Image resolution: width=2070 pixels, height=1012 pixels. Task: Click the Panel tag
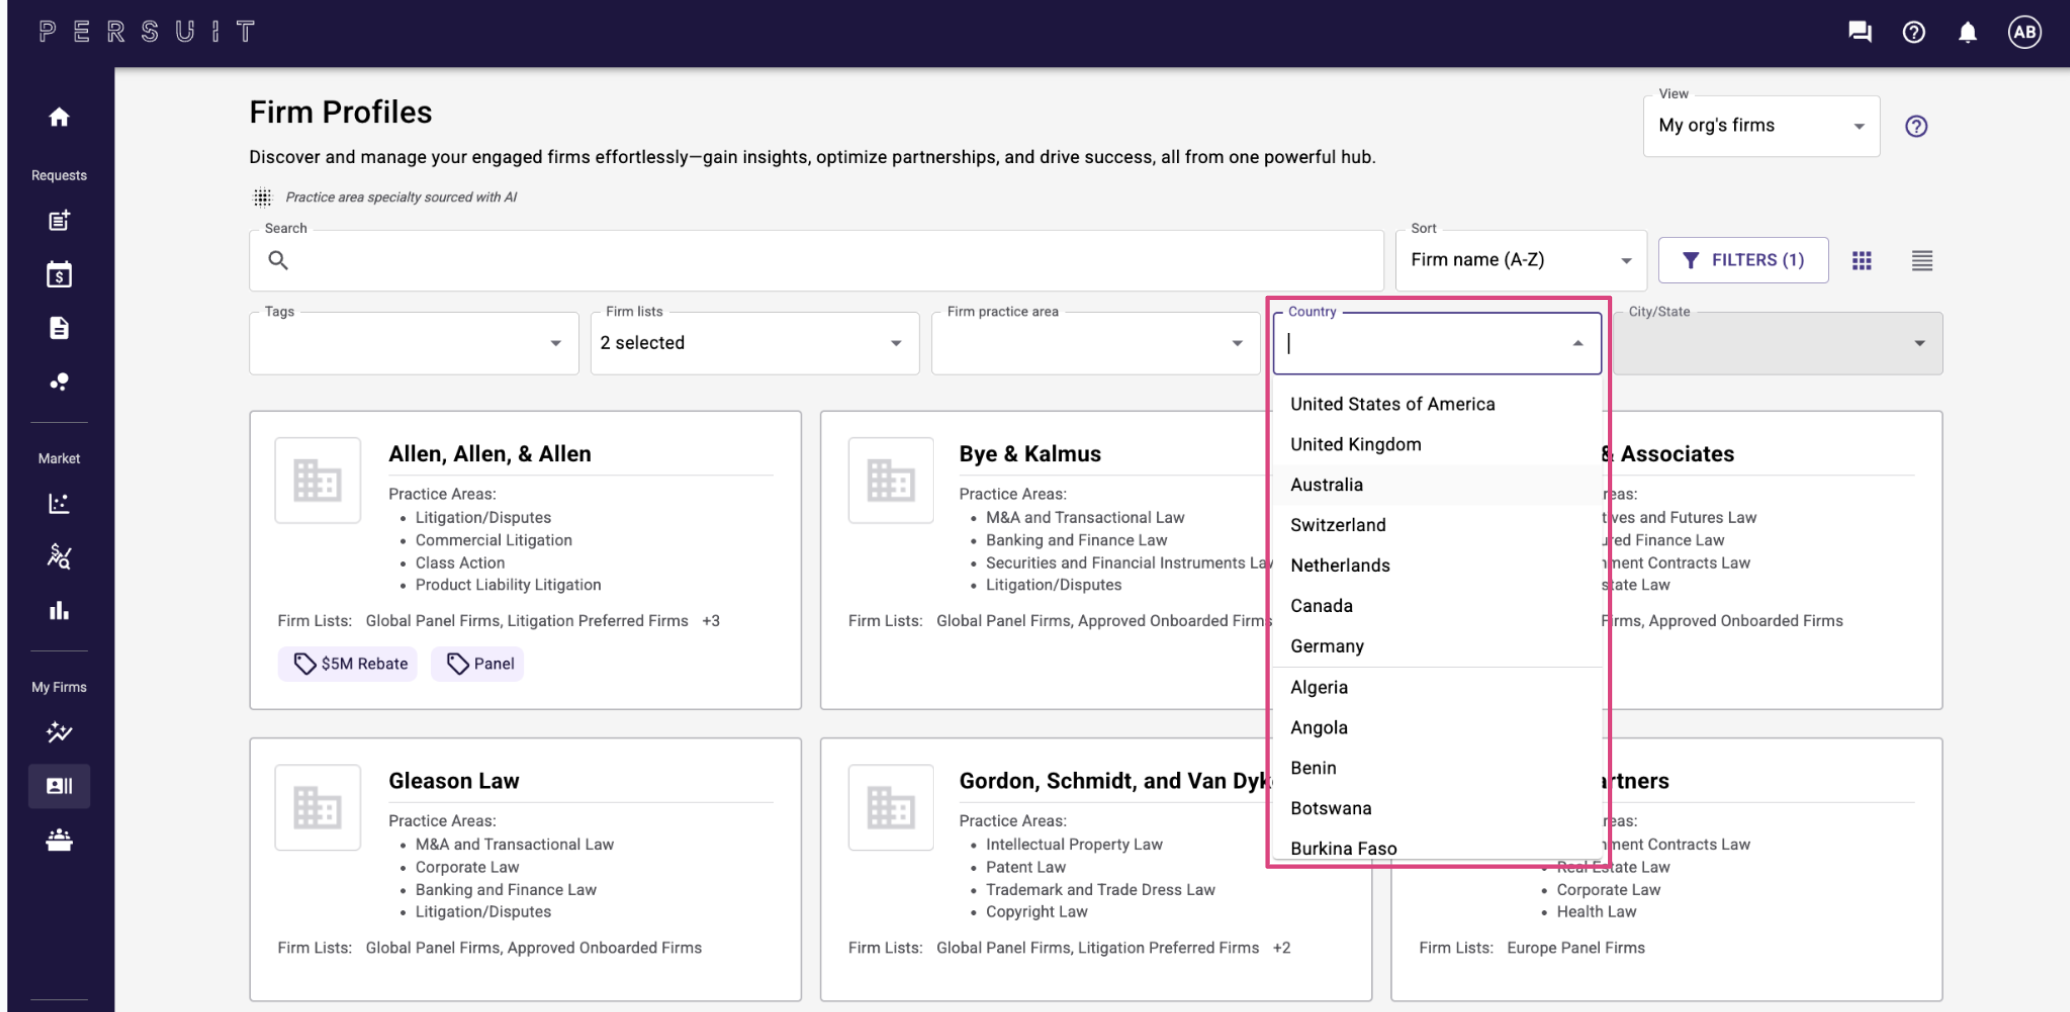[478, 663]
